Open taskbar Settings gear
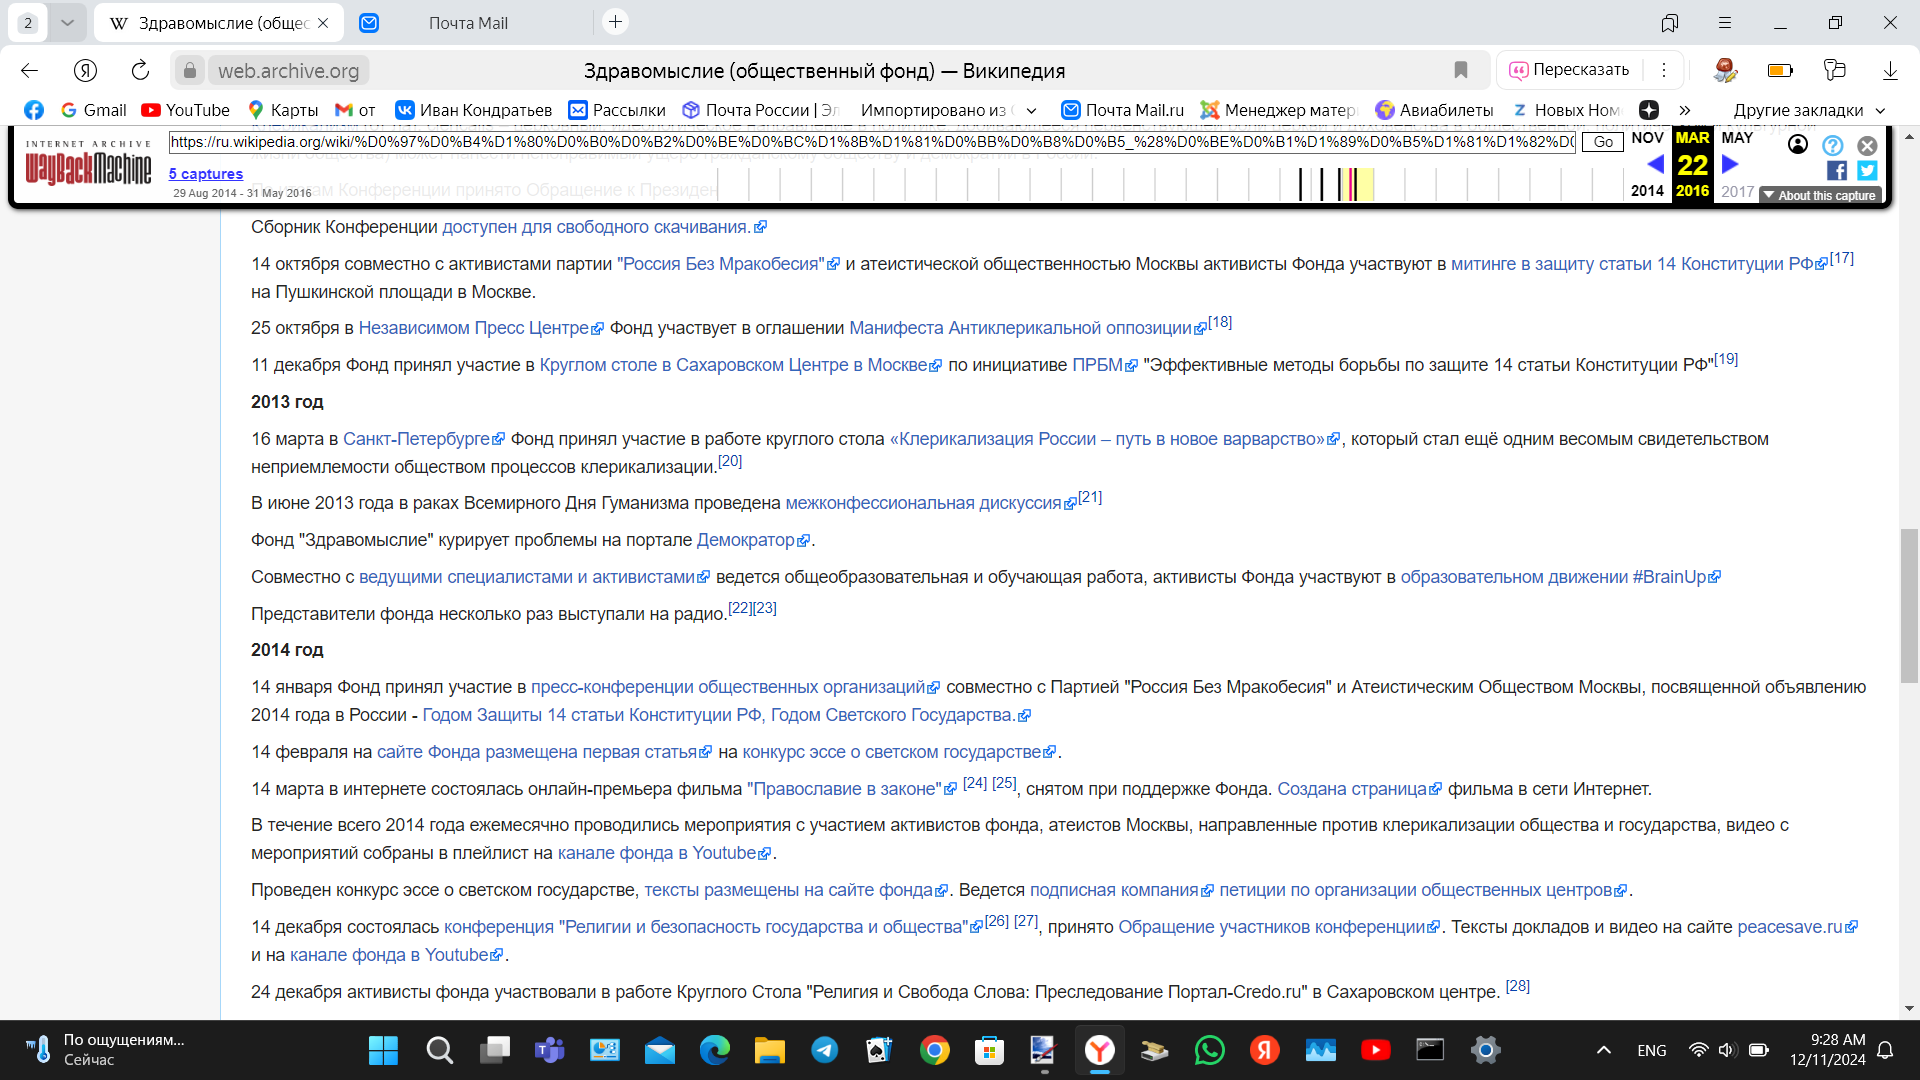The height and width of the screenshot is (1080, 1920). (1486, 1050)
